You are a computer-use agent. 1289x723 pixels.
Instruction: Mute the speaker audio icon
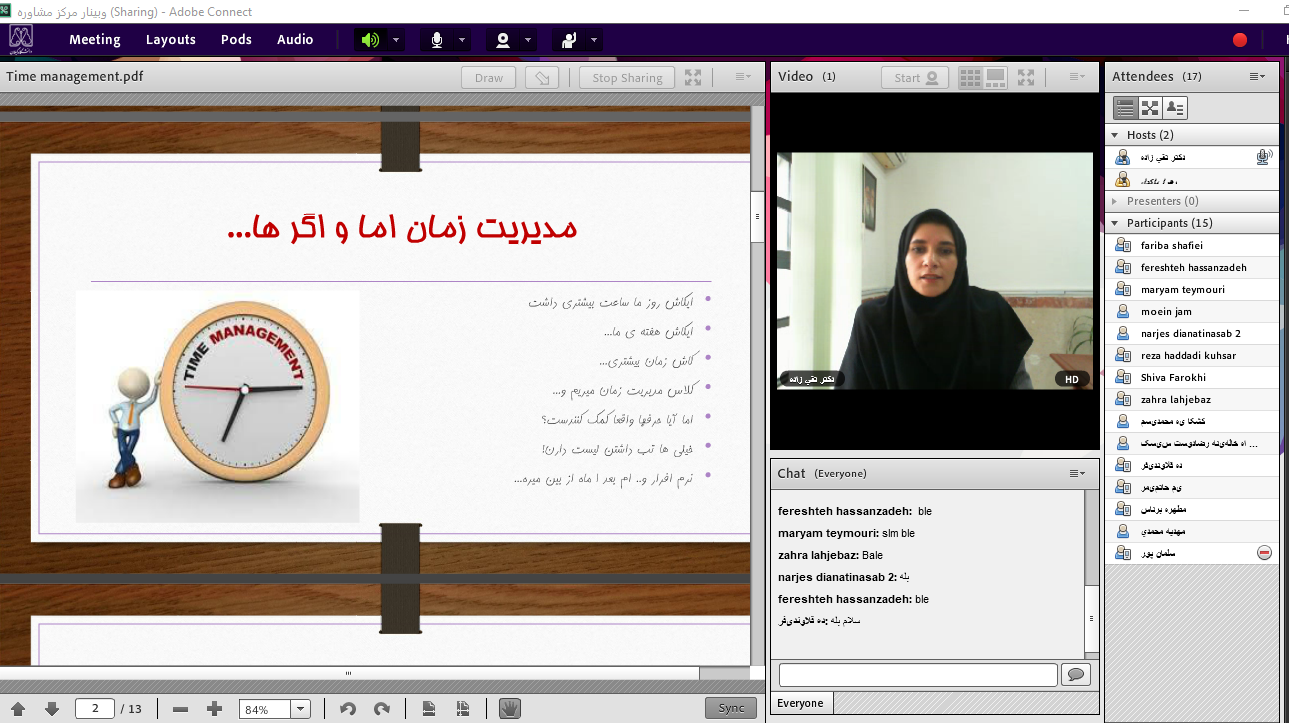pyautogui.click(x=370, y=40)
